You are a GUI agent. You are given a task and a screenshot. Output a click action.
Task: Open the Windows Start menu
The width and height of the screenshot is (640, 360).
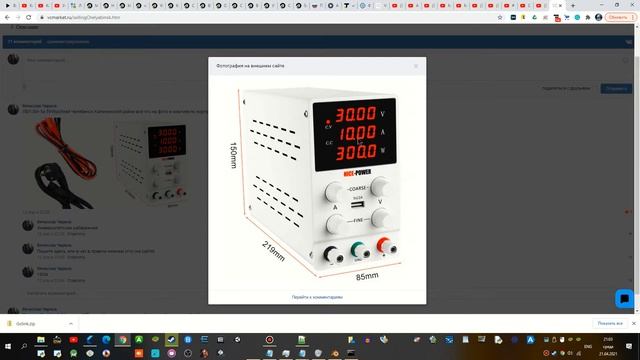(8, 347)
